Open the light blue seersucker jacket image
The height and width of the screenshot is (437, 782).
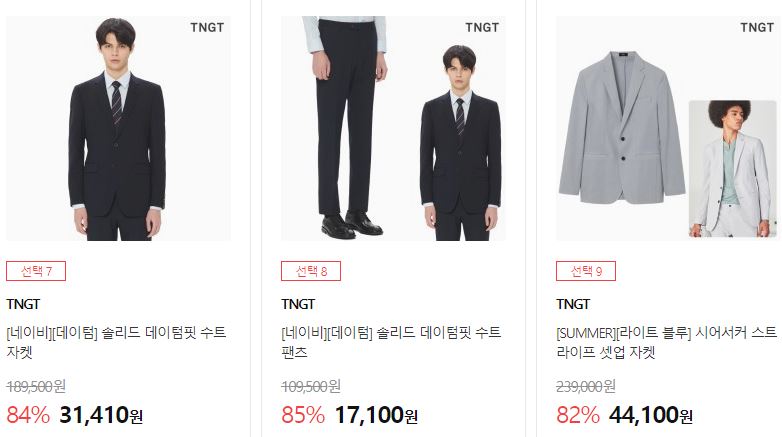point(668,128)
